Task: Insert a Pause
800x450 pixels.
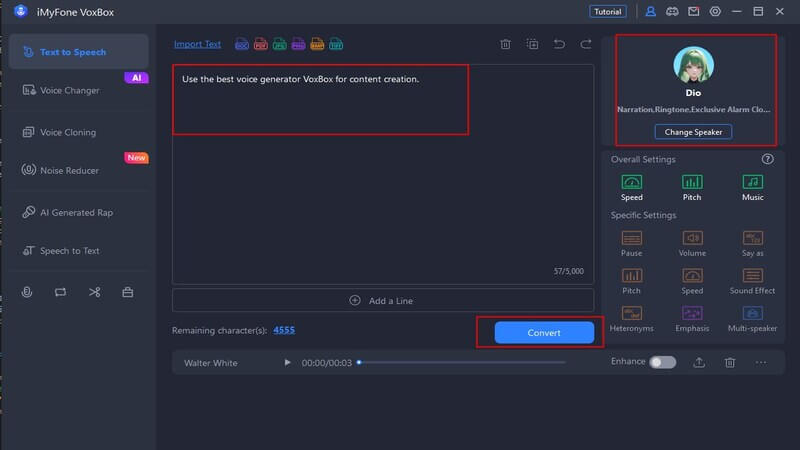Action: (632, 243)
